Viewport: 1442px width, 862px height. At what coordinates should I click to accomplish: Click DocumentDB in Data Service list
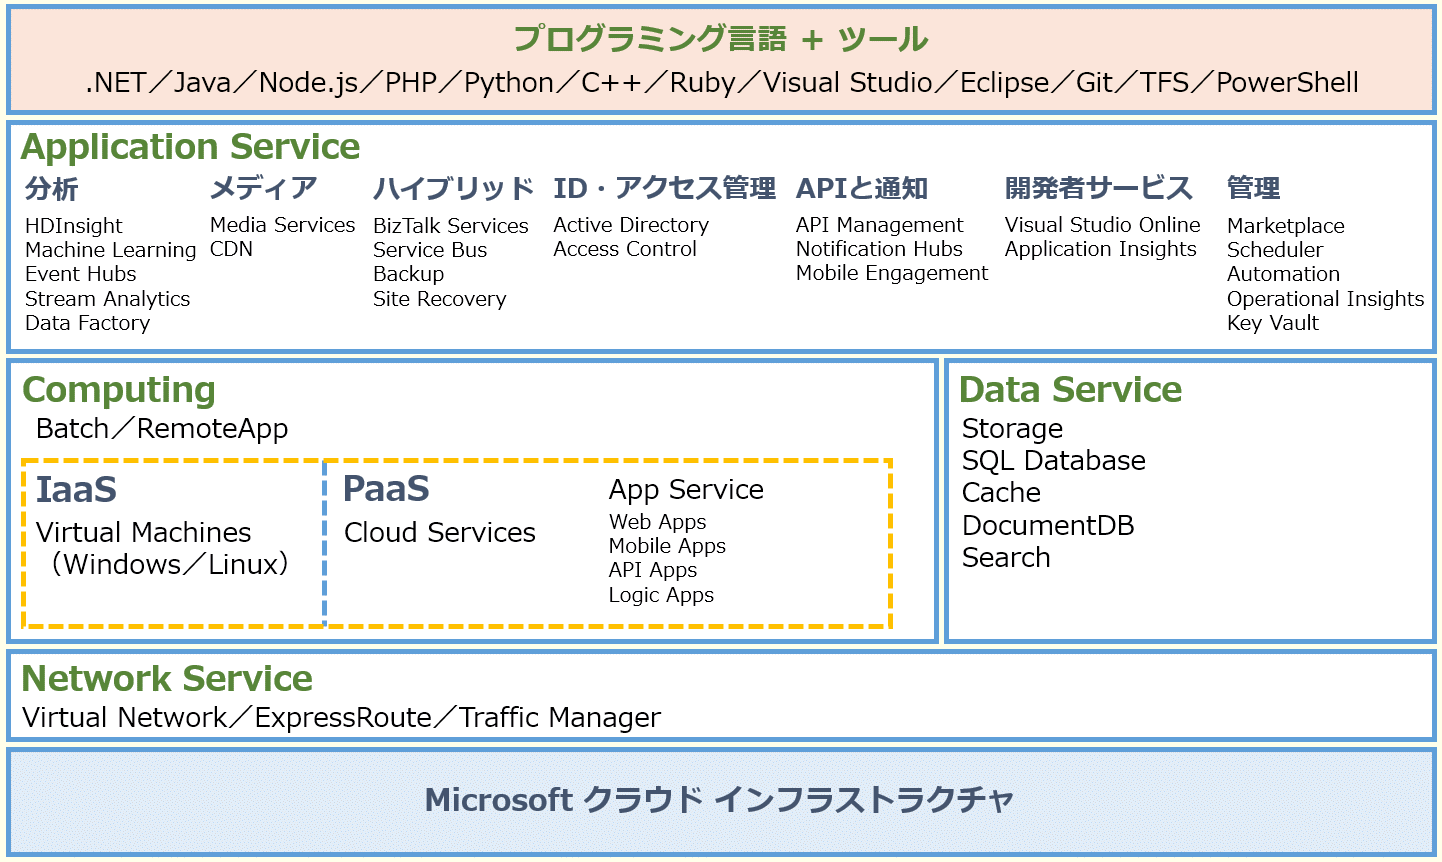click(1048, 526)
